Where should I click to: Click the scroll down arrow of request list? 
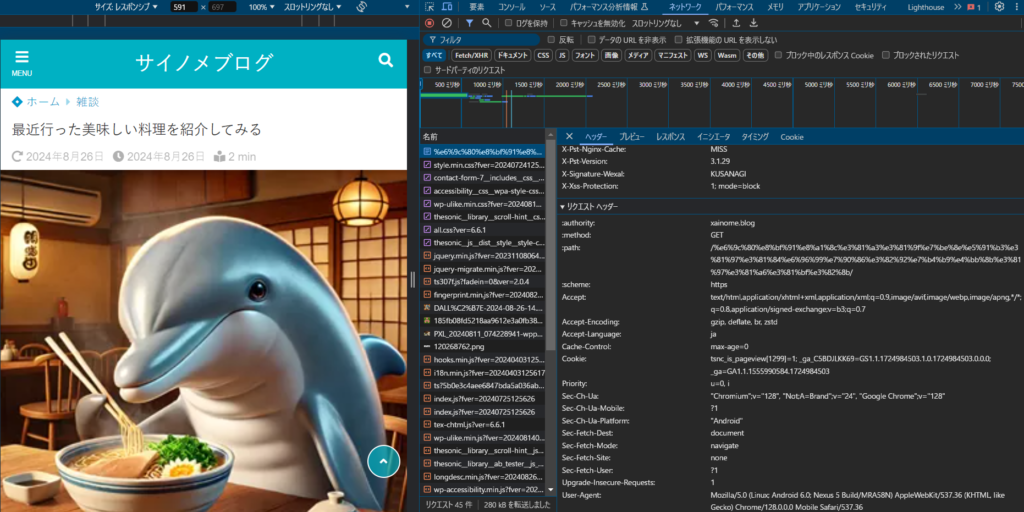click(x=550, y=489)
